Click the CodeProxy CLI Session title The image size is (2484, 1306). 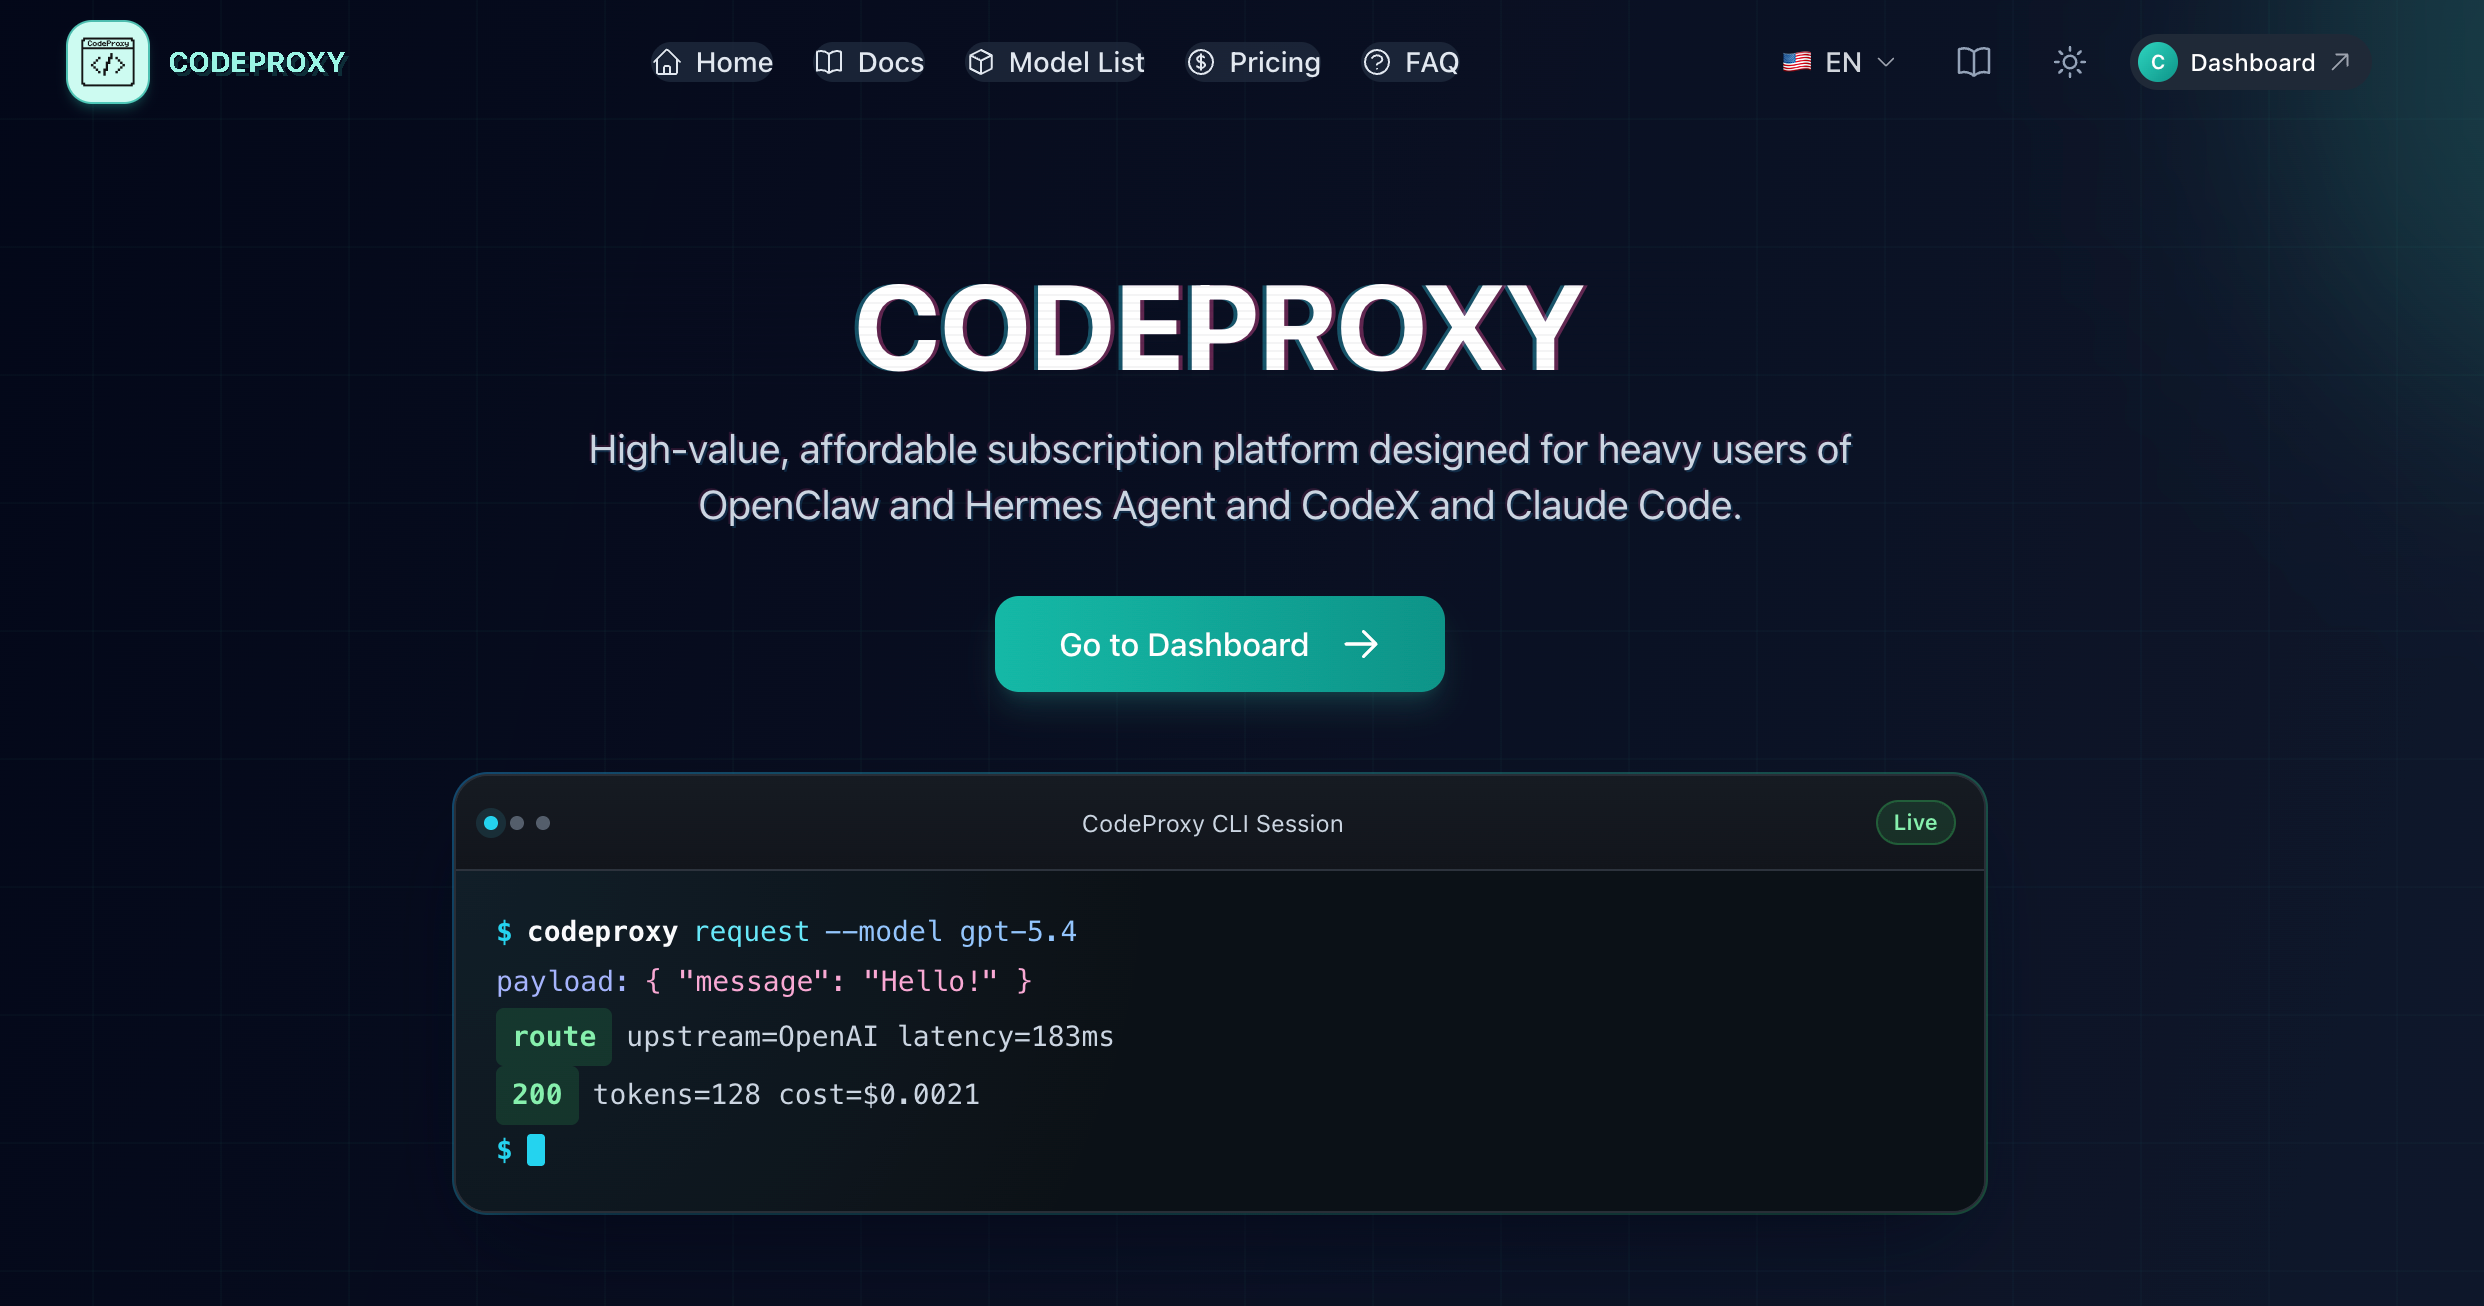pos(1212,824)
